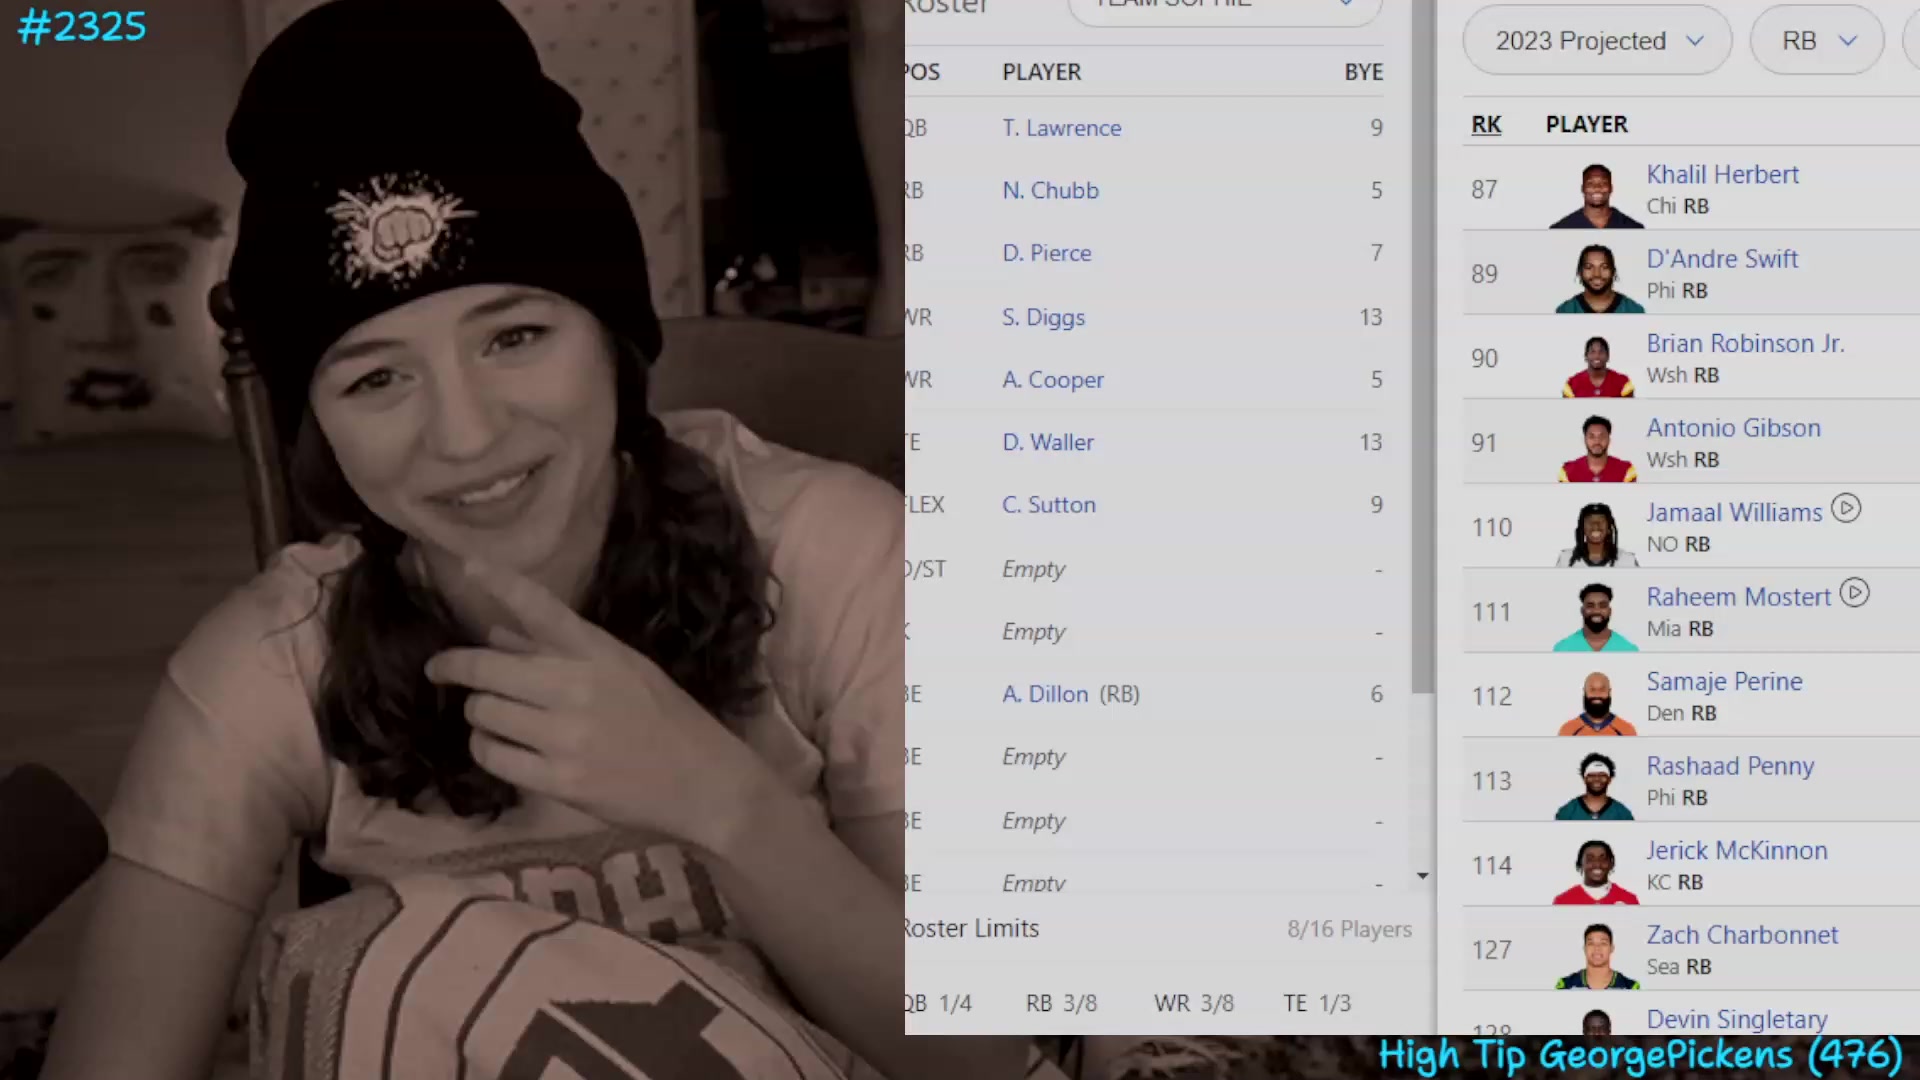Click the roster panel scrollbar
The image size is (1920, 1080).
click(1422, 346)
